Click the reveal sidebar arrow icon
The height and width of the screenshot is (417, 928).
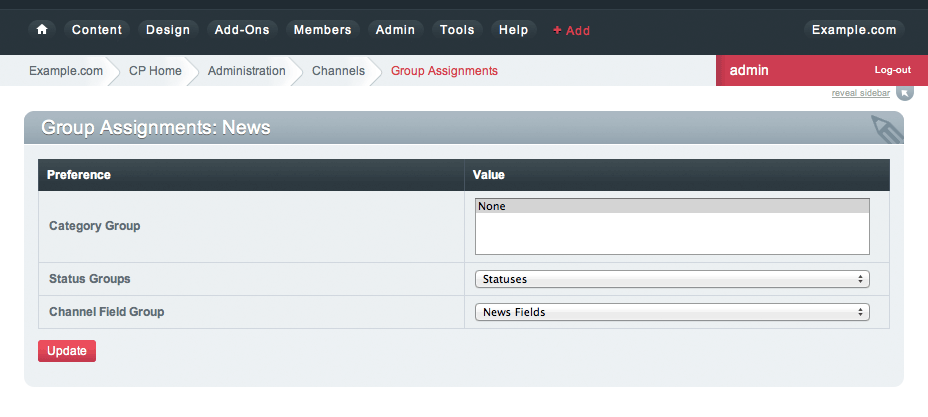pyautogui.click(x=905, y=93)
